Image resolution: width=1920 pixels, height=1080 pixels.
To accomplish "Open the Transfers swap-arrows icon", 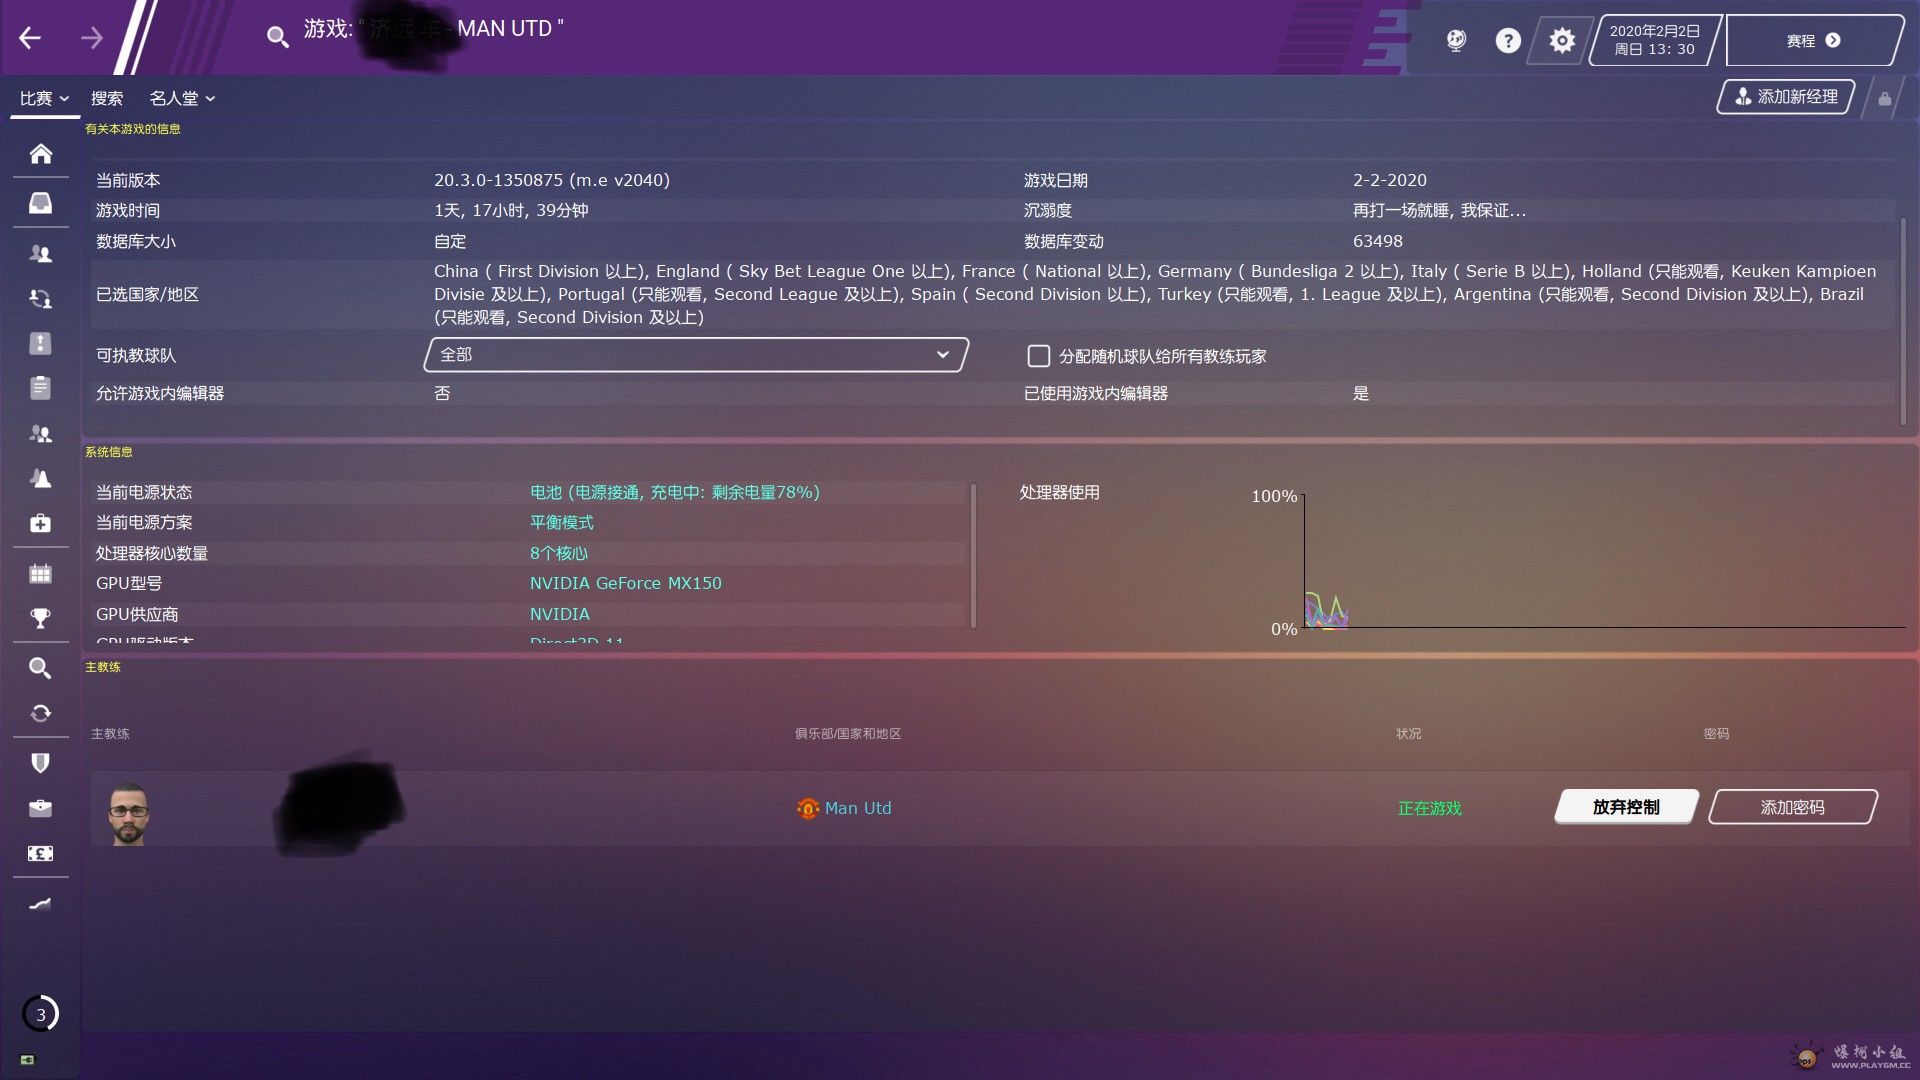I will click(x=40, y=713).
